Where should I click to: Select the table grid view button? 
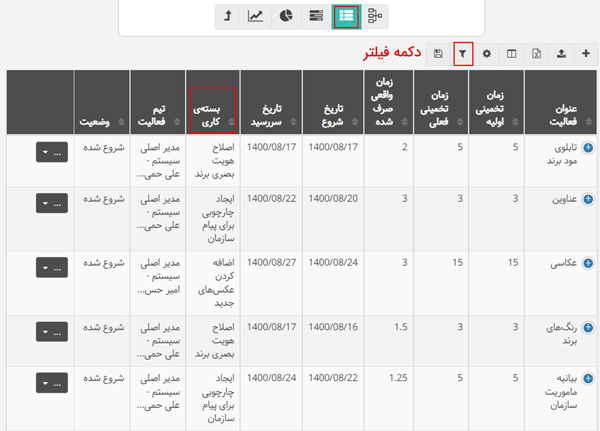pos(345,16)
